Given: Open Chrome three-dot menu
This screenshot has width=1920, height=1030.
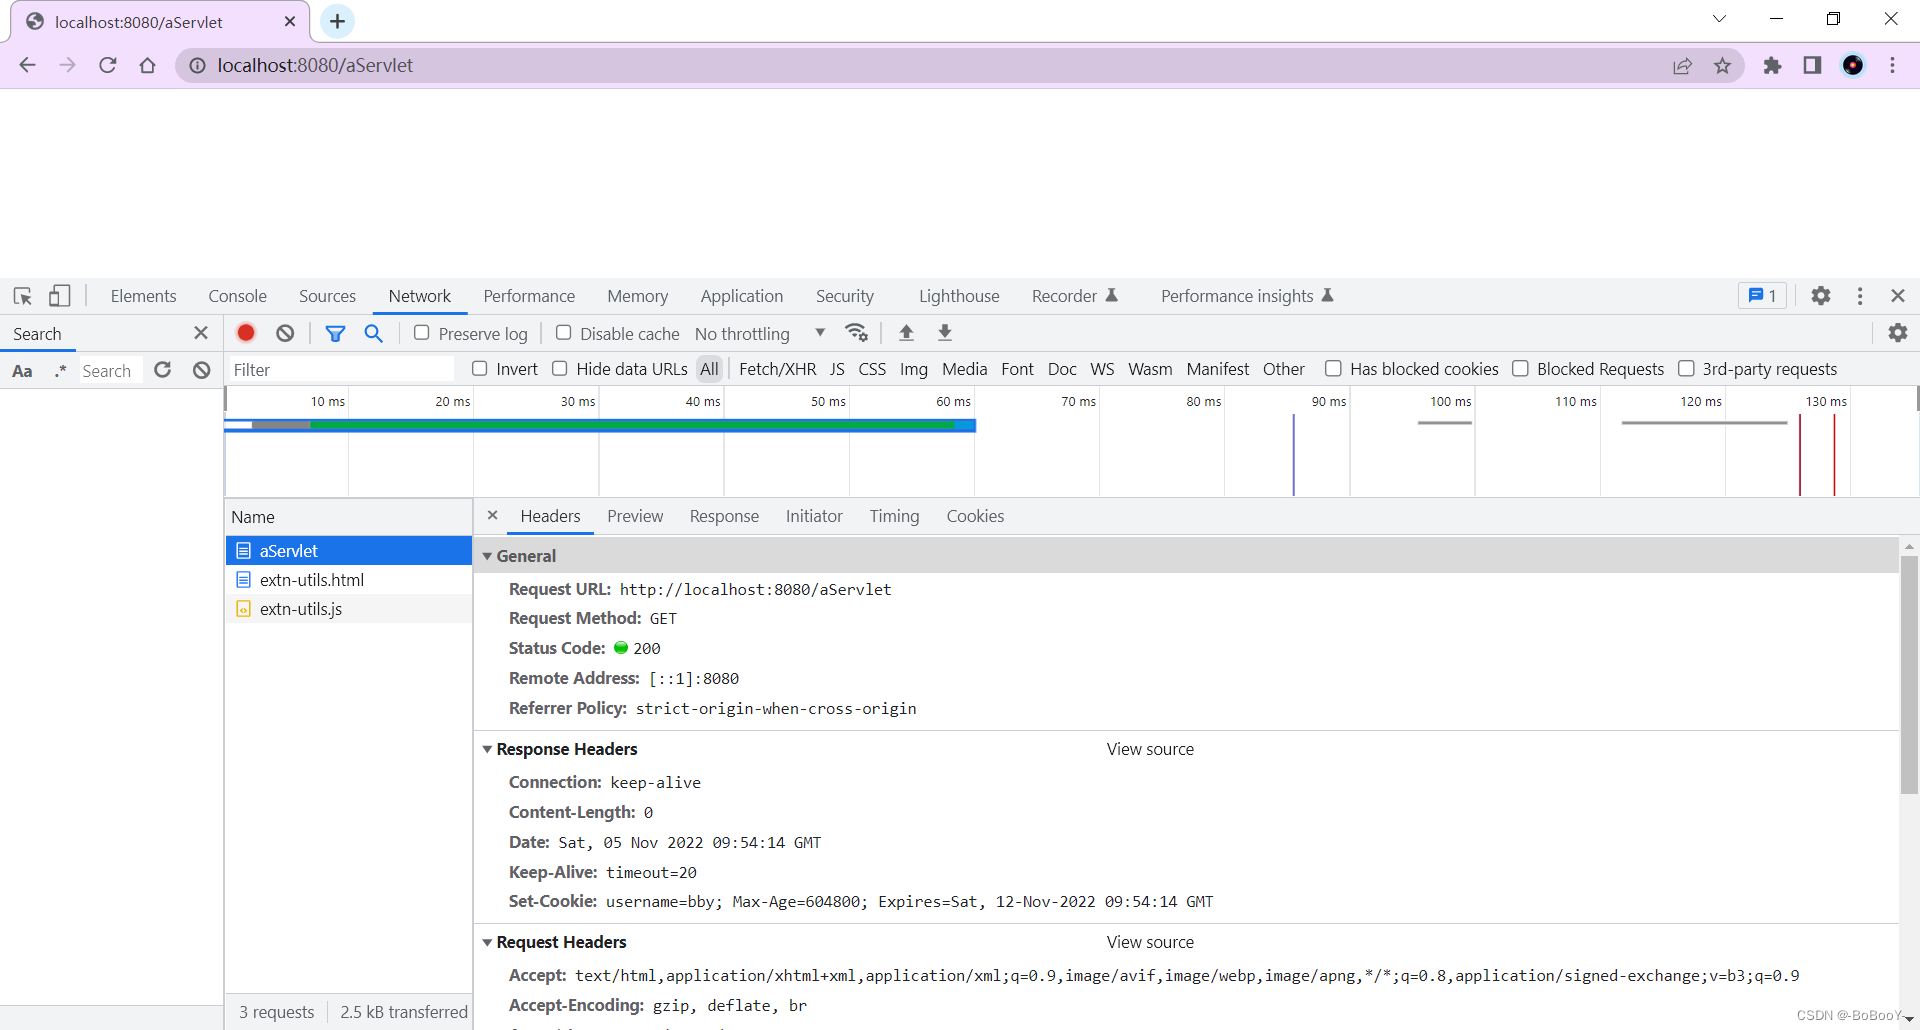Looking at the screenshot, I should coord(1892,65).
